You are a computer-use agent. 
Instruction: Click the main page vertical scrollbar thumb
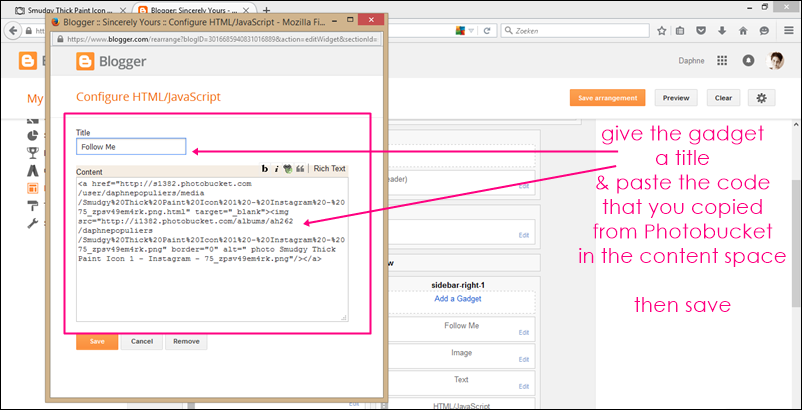click(x=796, y=243)
